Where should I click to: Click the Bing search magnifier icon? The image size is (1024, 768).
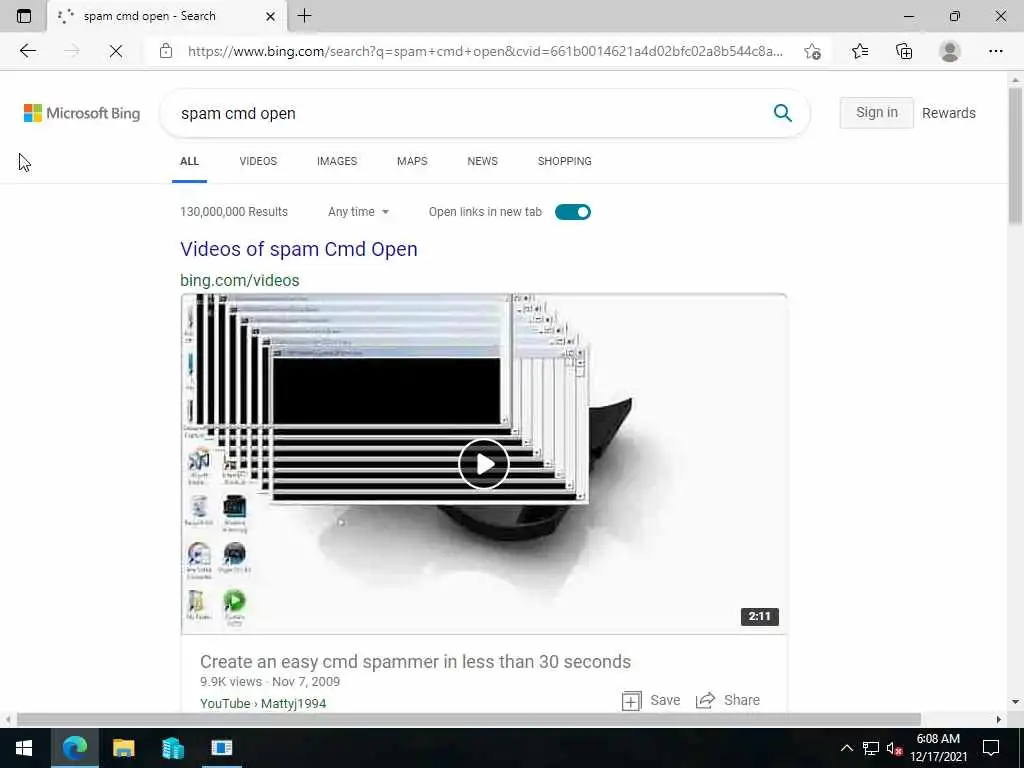[782, 113]
